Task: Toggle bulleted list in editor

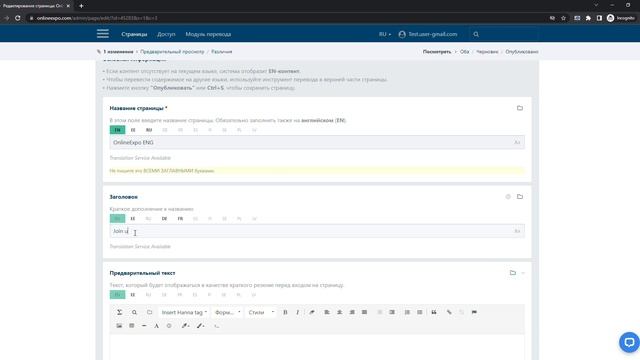Action: tap(420, 312)
